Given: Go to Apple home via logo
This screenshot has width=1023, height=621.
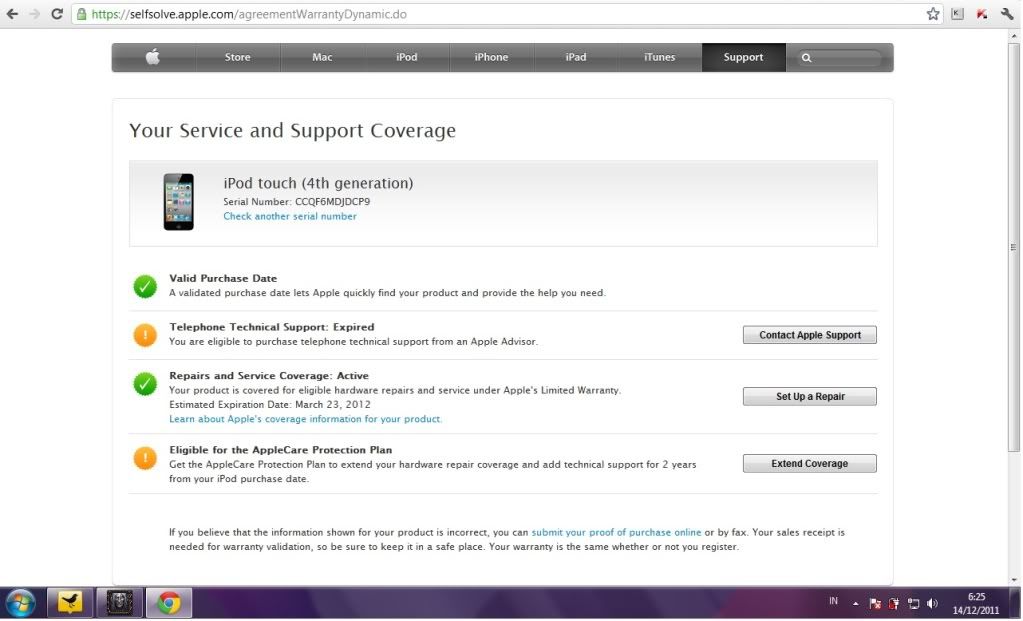Looking at the screenshot, I should [153, 57].
